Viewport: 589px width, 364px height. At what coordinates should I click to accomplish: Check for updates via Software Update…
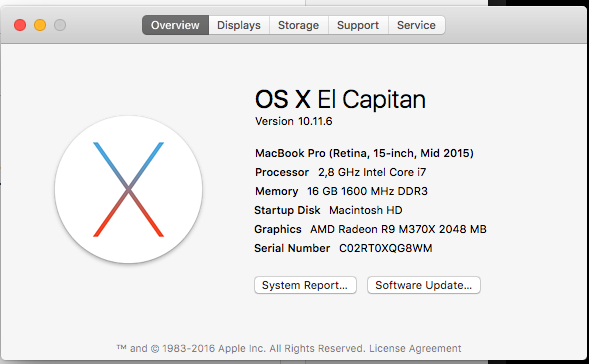tap(424, 285)
